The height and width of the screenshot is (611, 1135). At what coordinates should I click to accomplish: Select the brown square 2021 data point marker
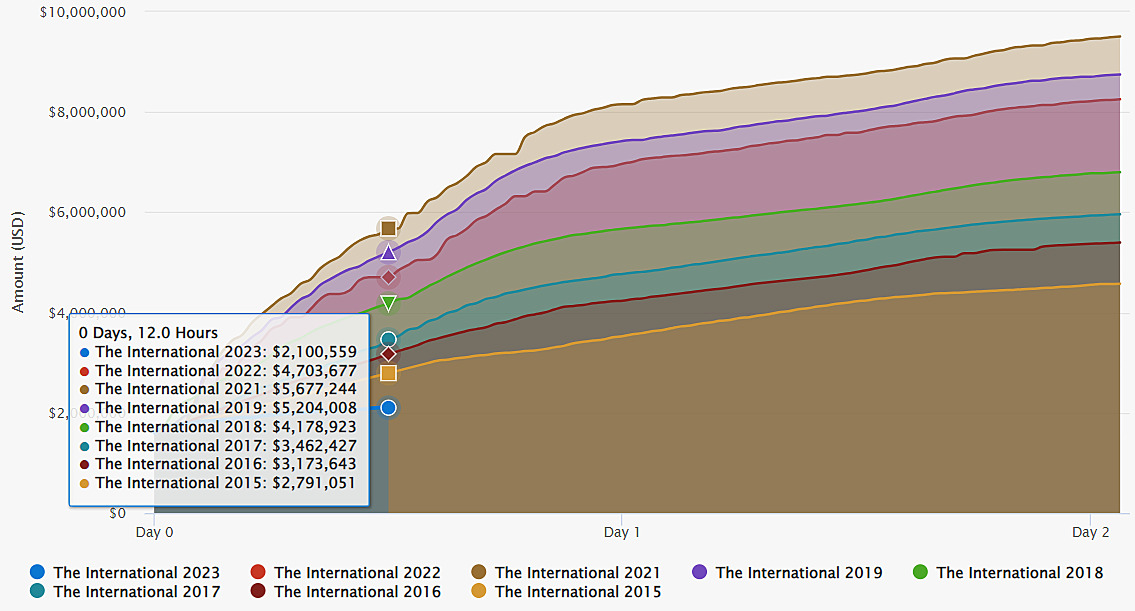pyautogui.click(x=389, y=228)
